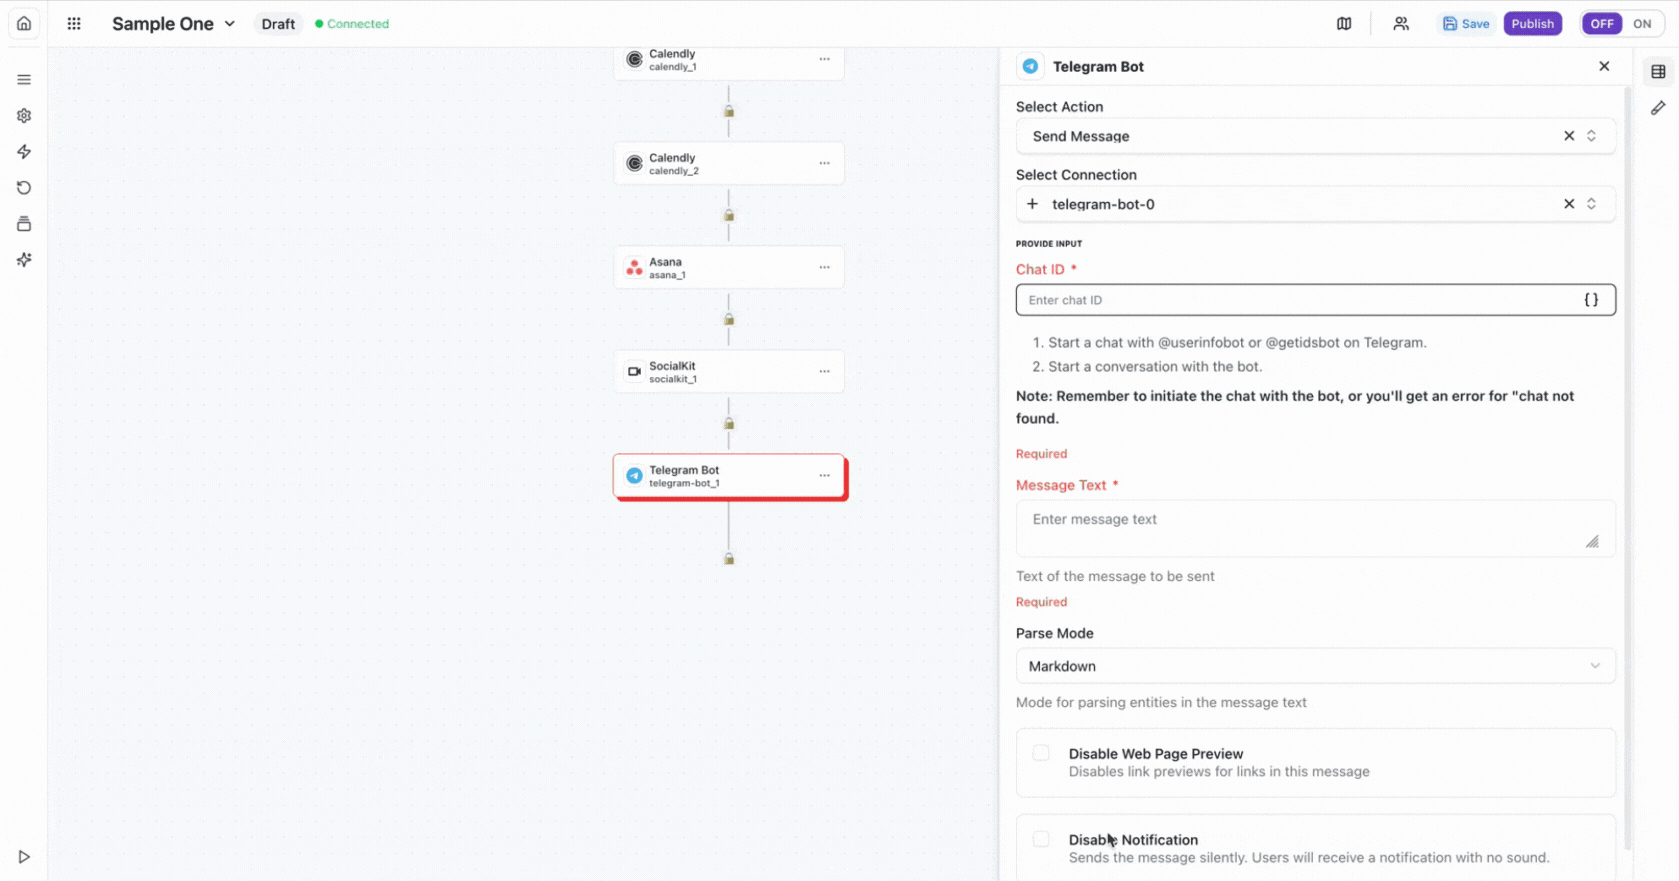The width and height of the screenshot is (1679, 881).
Task: Open the collaborators people icon
Action: coord(1401,24)
